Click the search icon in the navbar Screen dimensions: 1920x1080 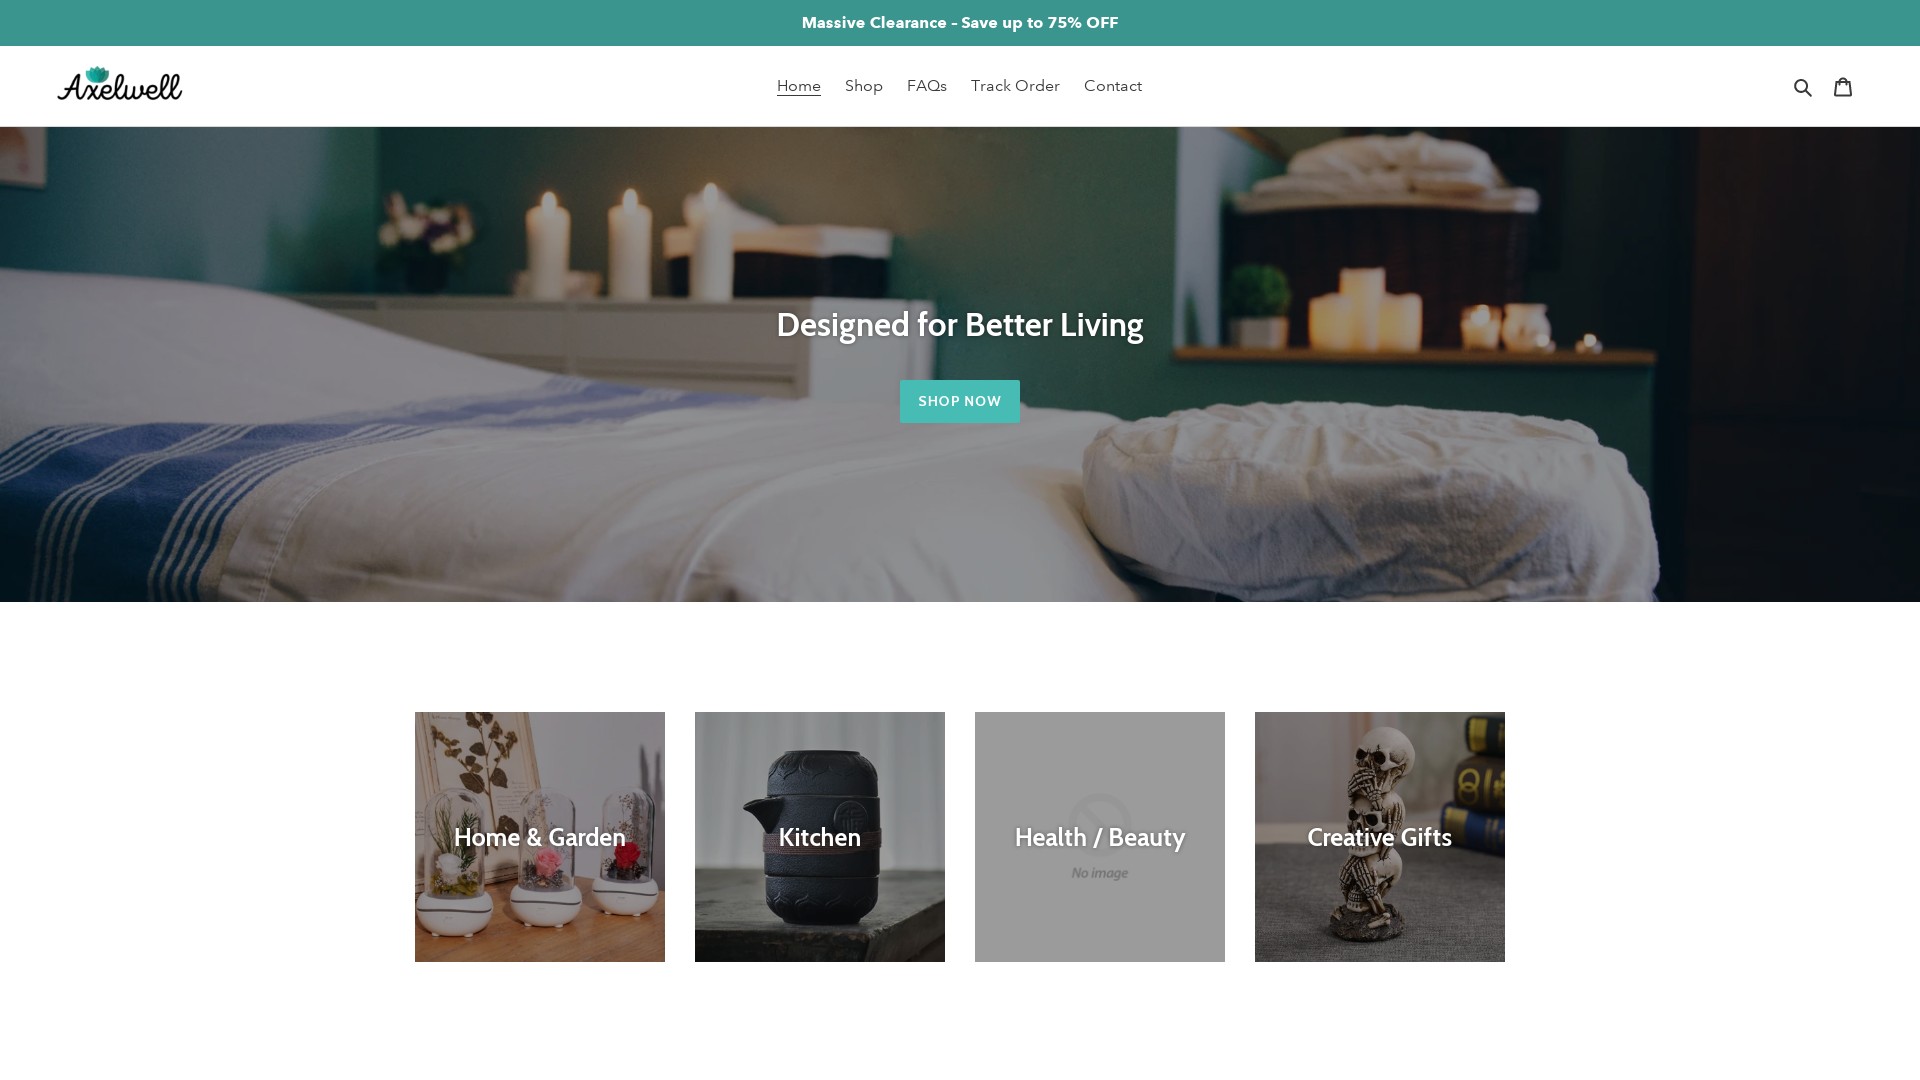pyautogui.click(x=1801, y=86)
